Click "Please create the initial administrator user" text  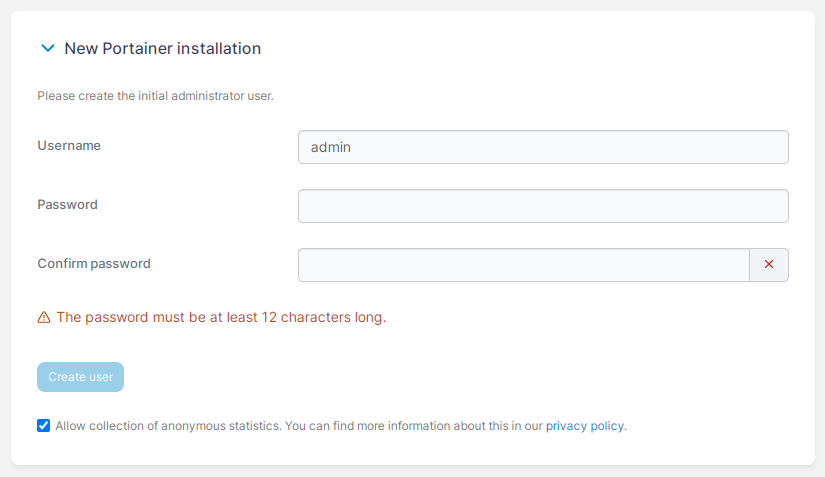pos(155,97)
